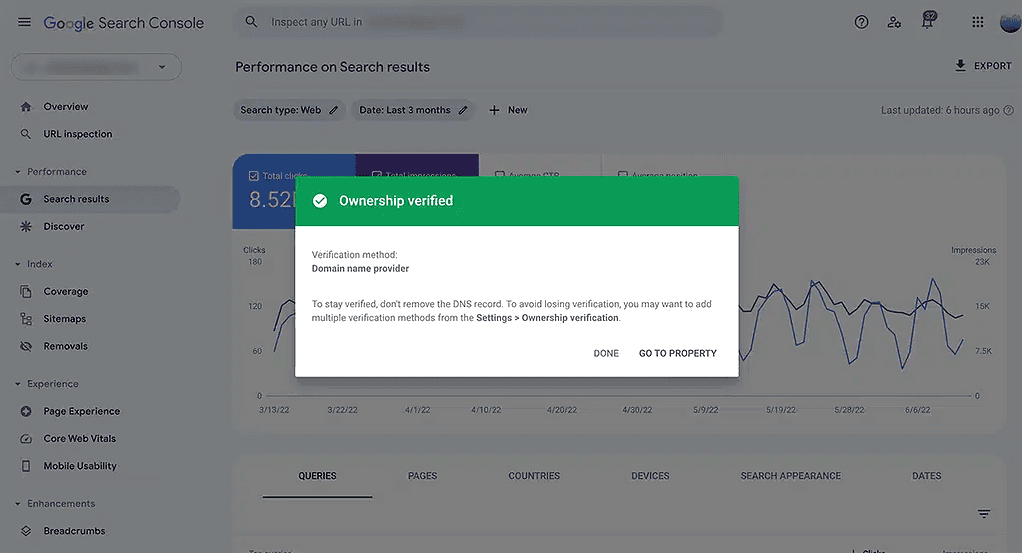Screen dimensions: 1022x553
Task: Collapse the Experience sidebar section
Action: coord(18,384)
